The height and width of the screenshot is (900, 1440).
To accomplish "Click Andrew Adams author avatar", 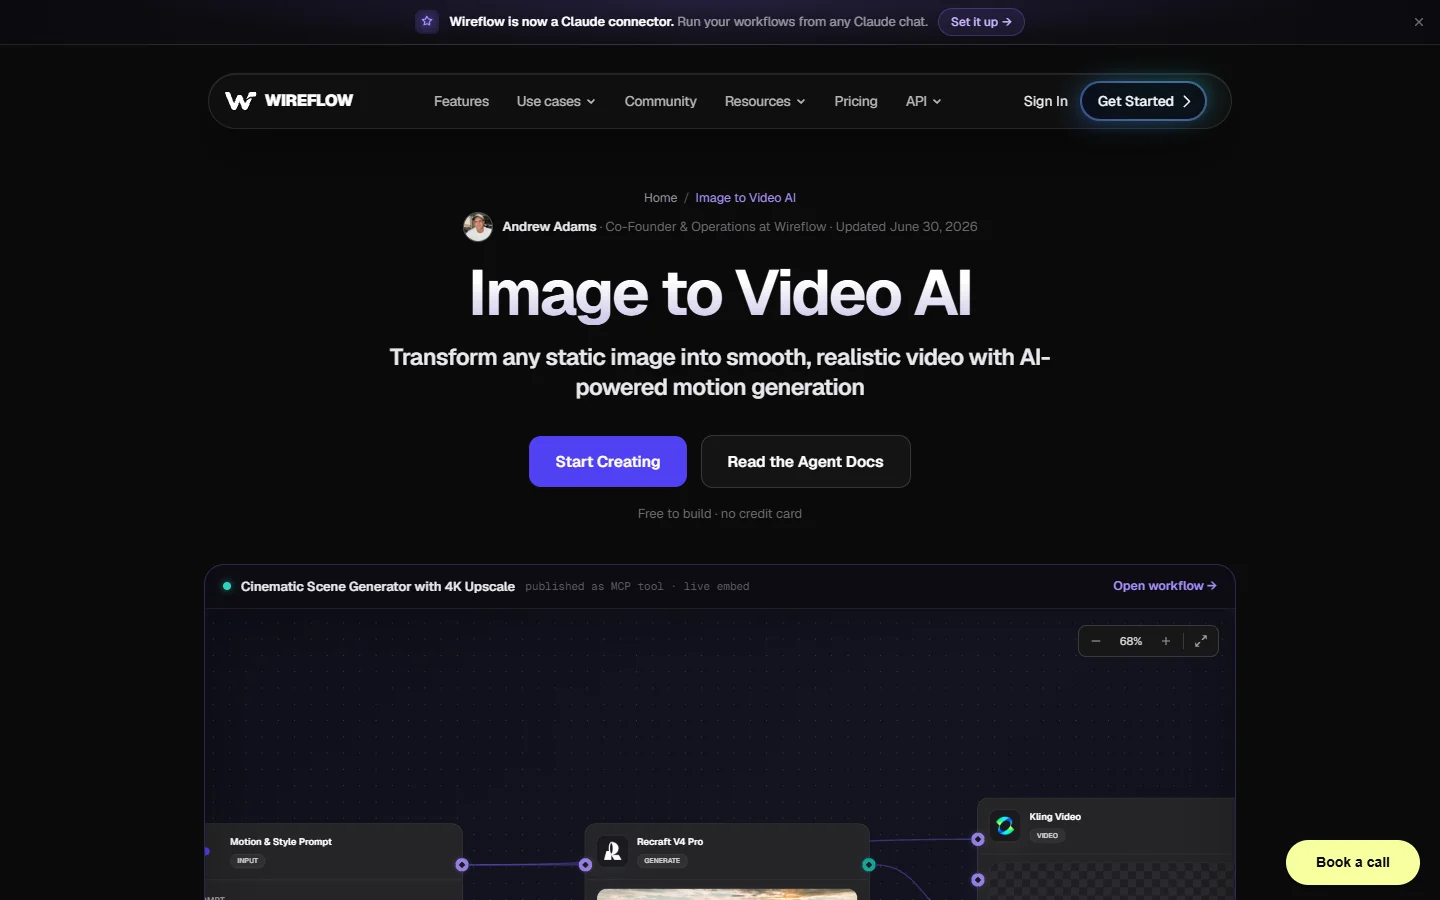I will 478,227.
